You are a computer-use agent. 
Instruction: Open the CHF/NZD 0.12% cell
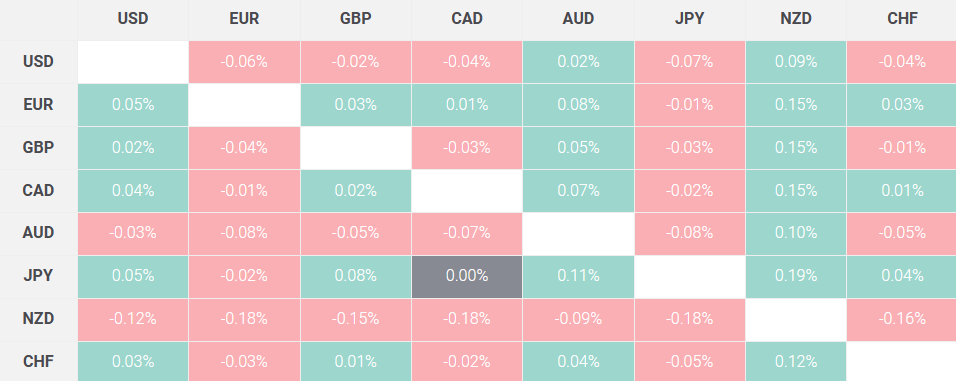coord(796,361)
